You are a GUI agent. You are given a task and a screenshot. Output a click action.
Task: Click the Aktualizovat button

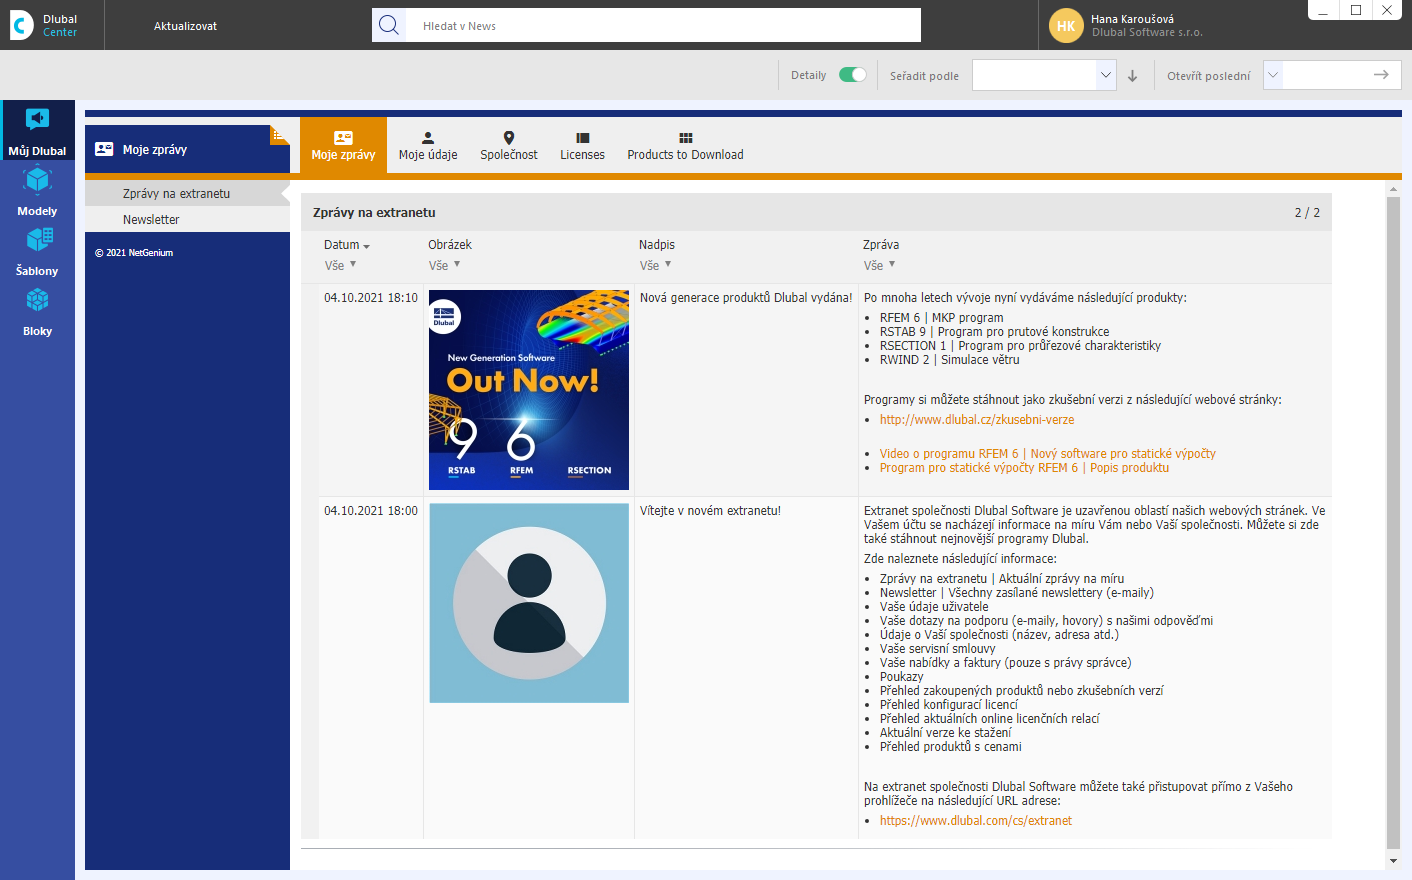click(185, 26)
